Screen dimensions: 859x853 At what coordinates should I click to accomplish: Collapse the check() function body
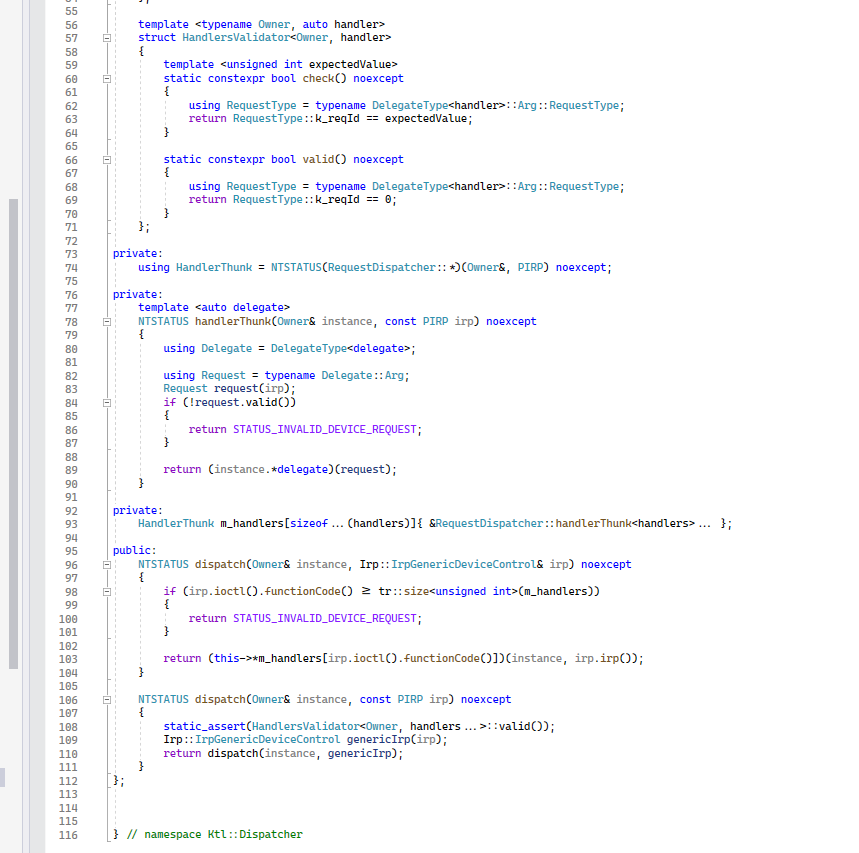point(107,78)
